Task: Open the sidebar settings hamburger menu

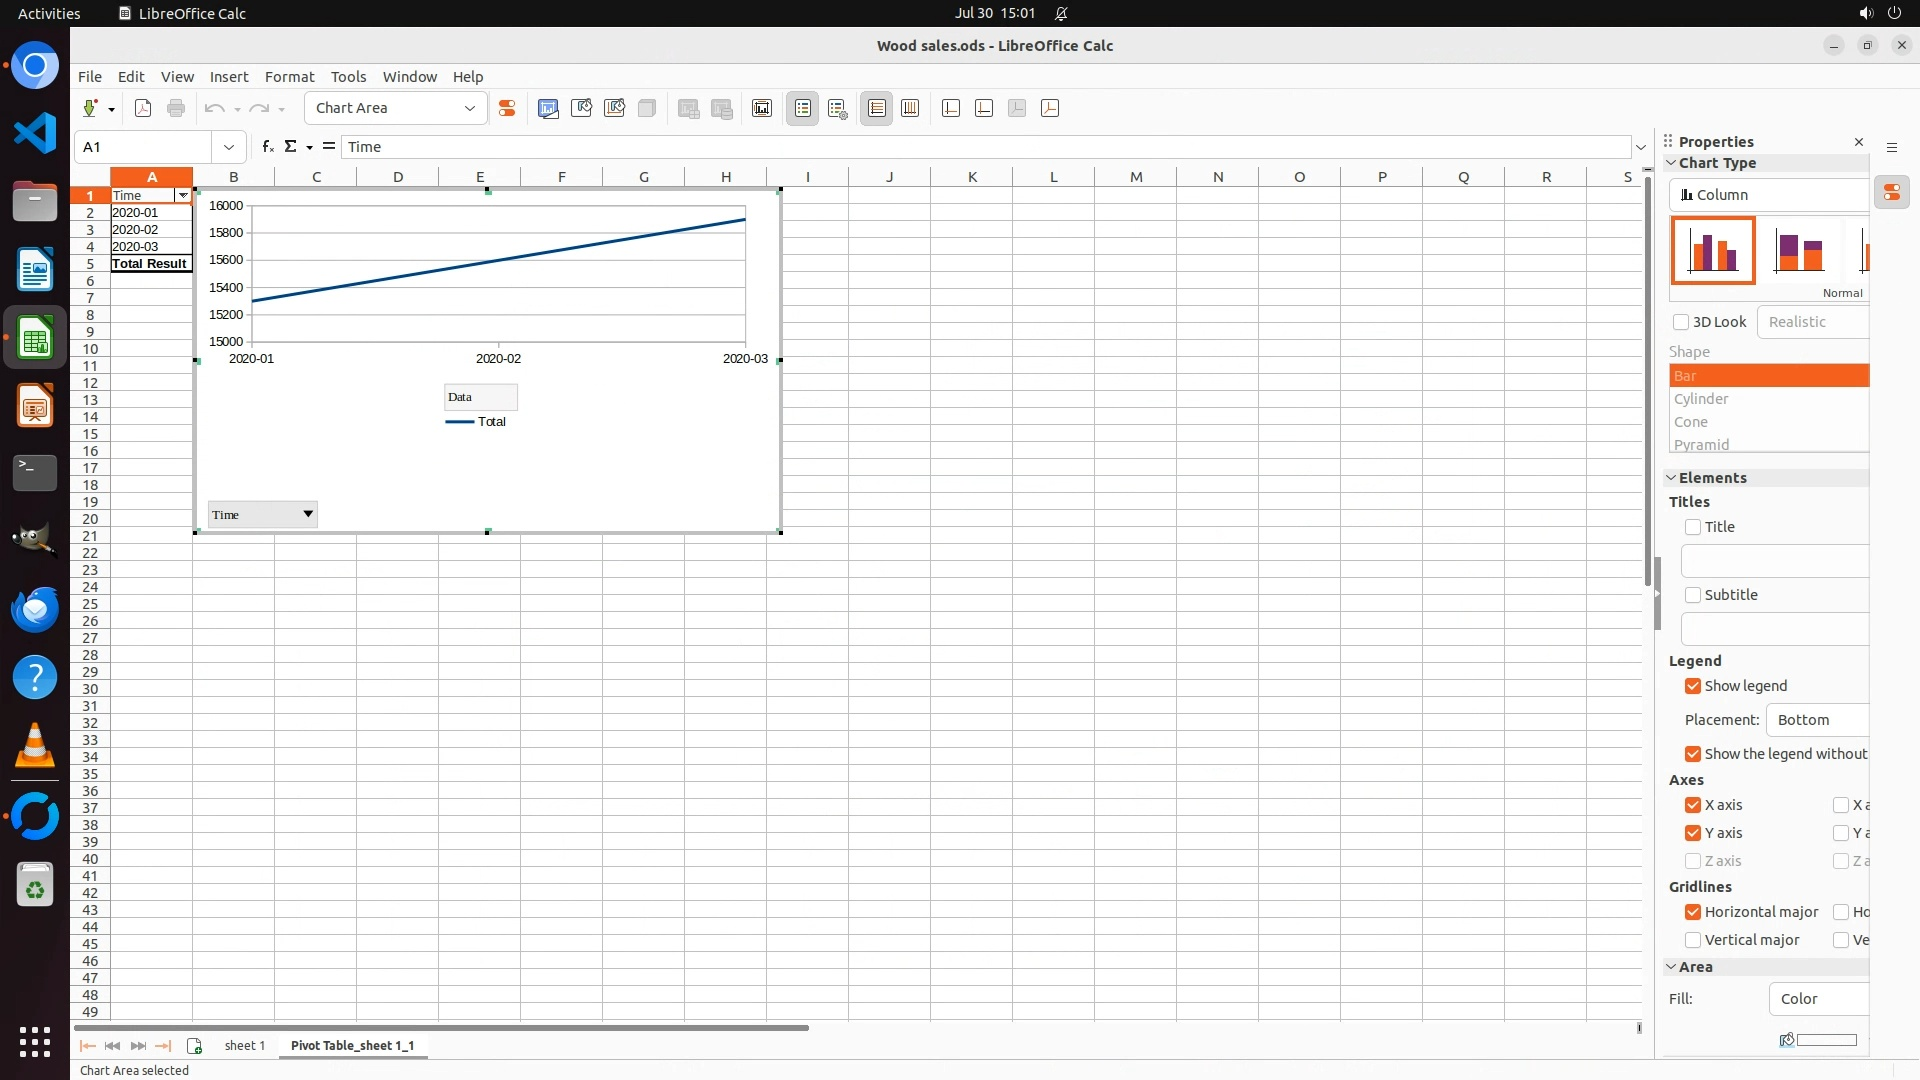Action: coord(1892,148)
